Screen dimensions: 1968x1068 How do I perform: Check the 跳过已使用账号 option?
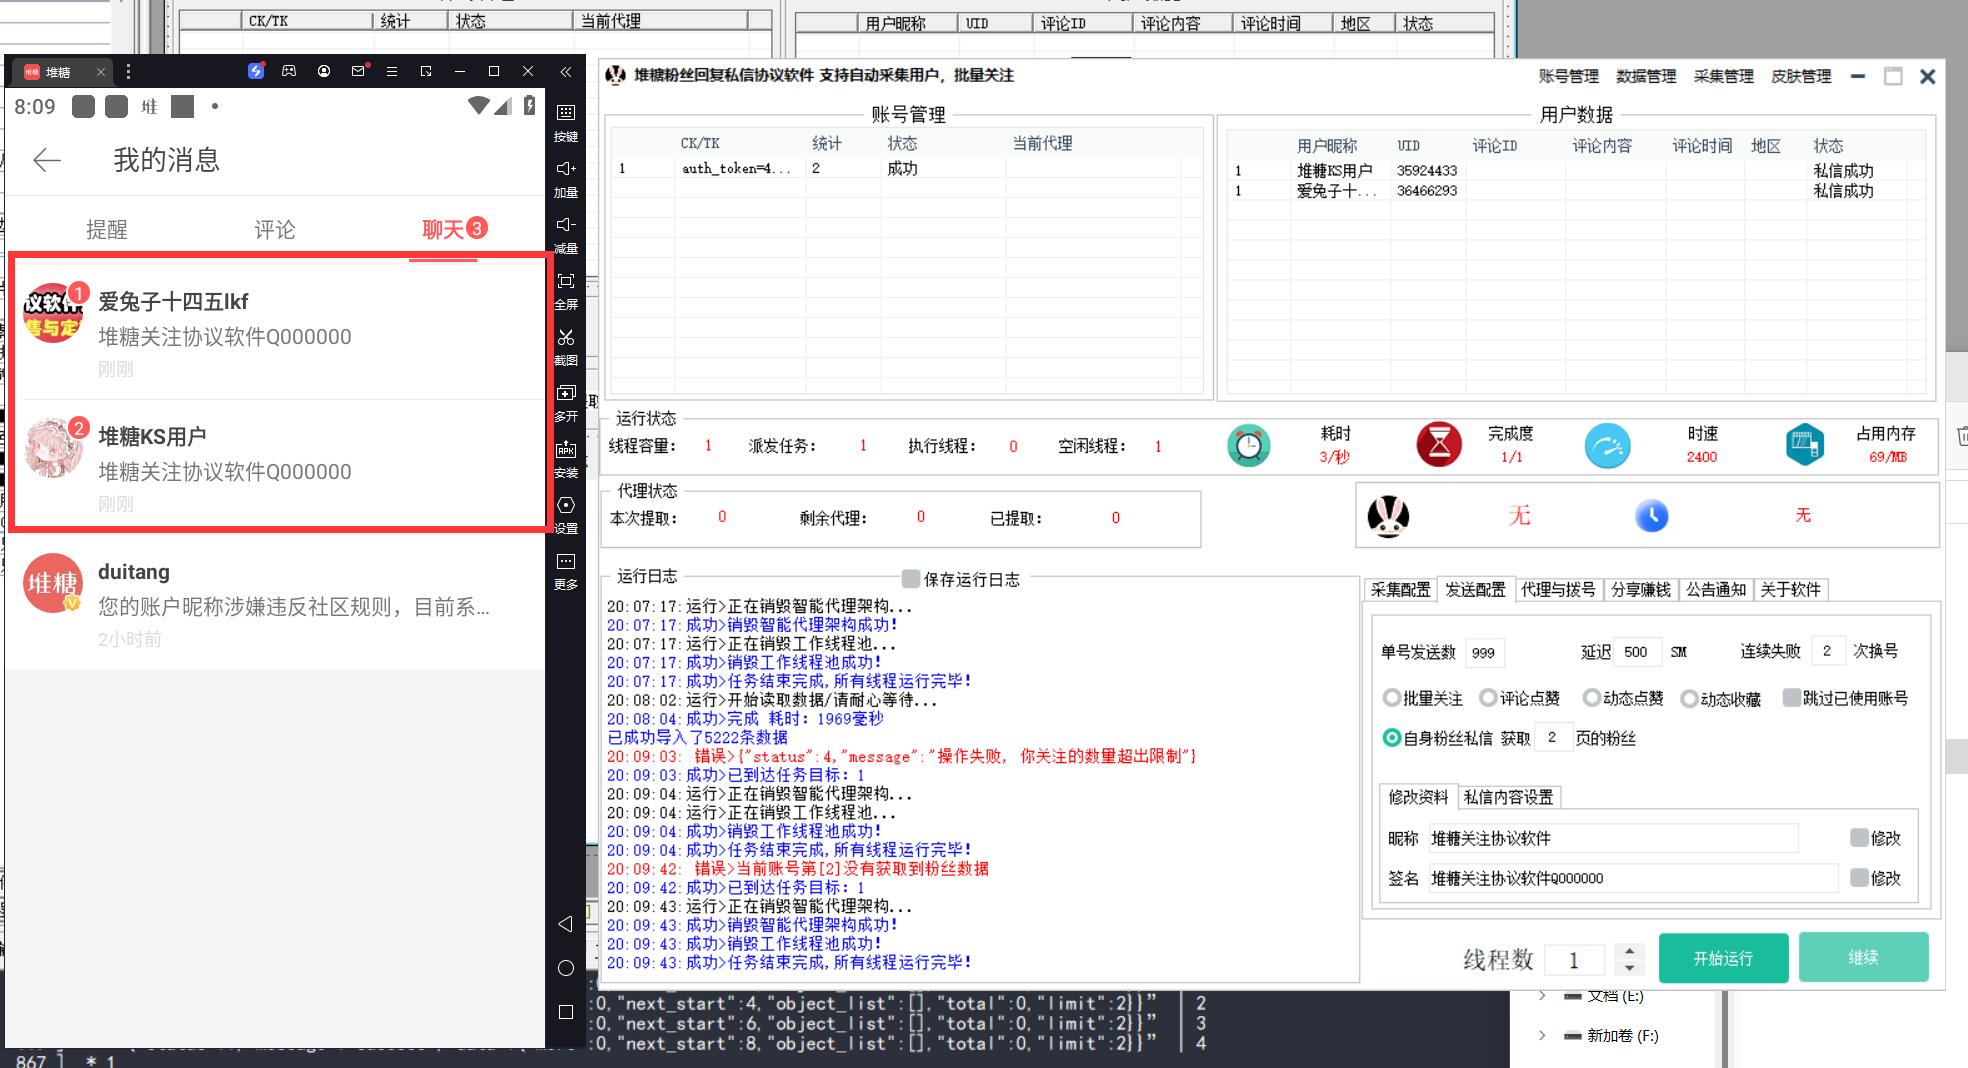[x=1791, y=698]
